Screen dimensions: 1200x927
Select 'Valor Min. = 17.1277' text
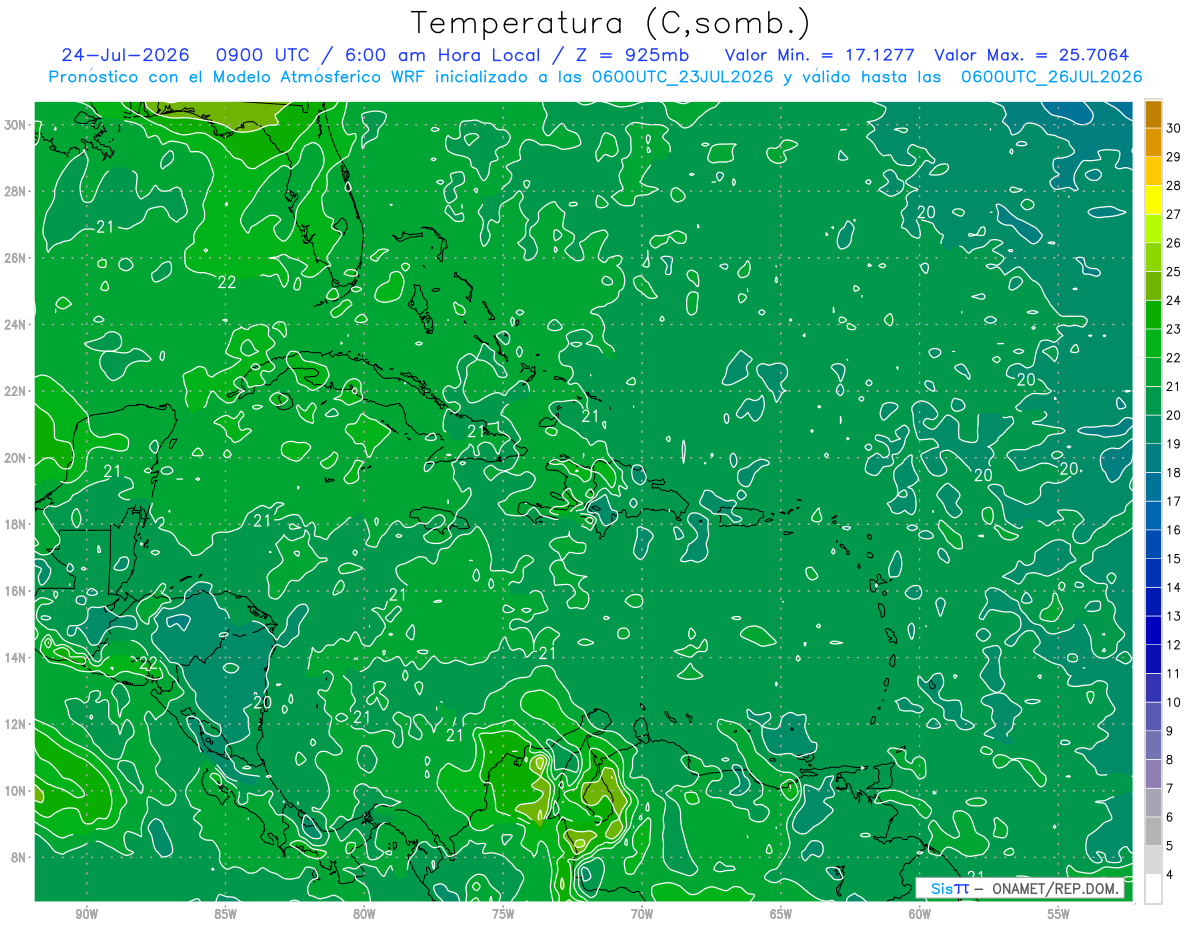820,55
